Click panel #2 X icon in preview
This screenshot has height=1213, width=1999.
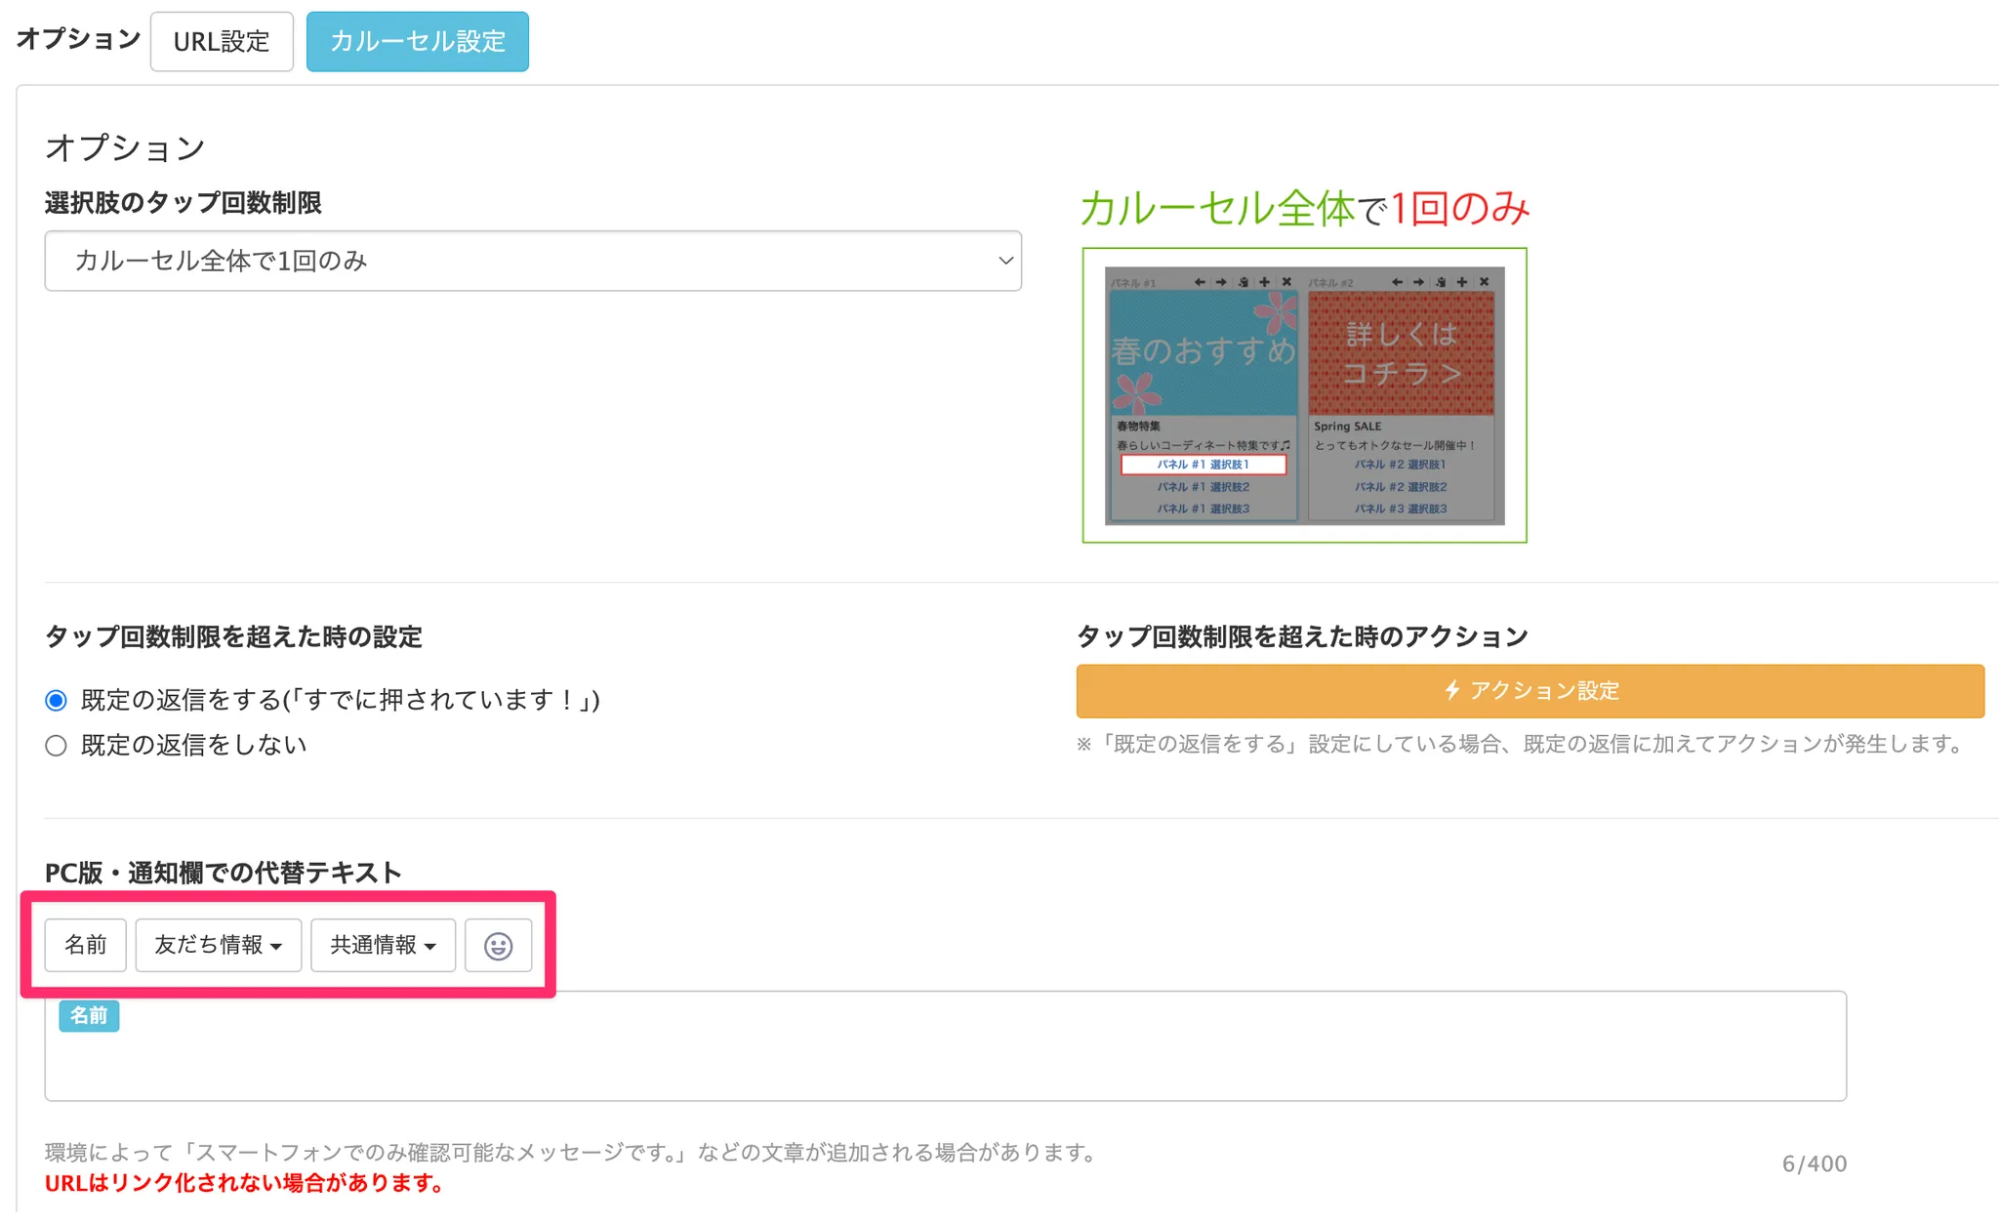pyautogui.click(x=1484, y=282)
